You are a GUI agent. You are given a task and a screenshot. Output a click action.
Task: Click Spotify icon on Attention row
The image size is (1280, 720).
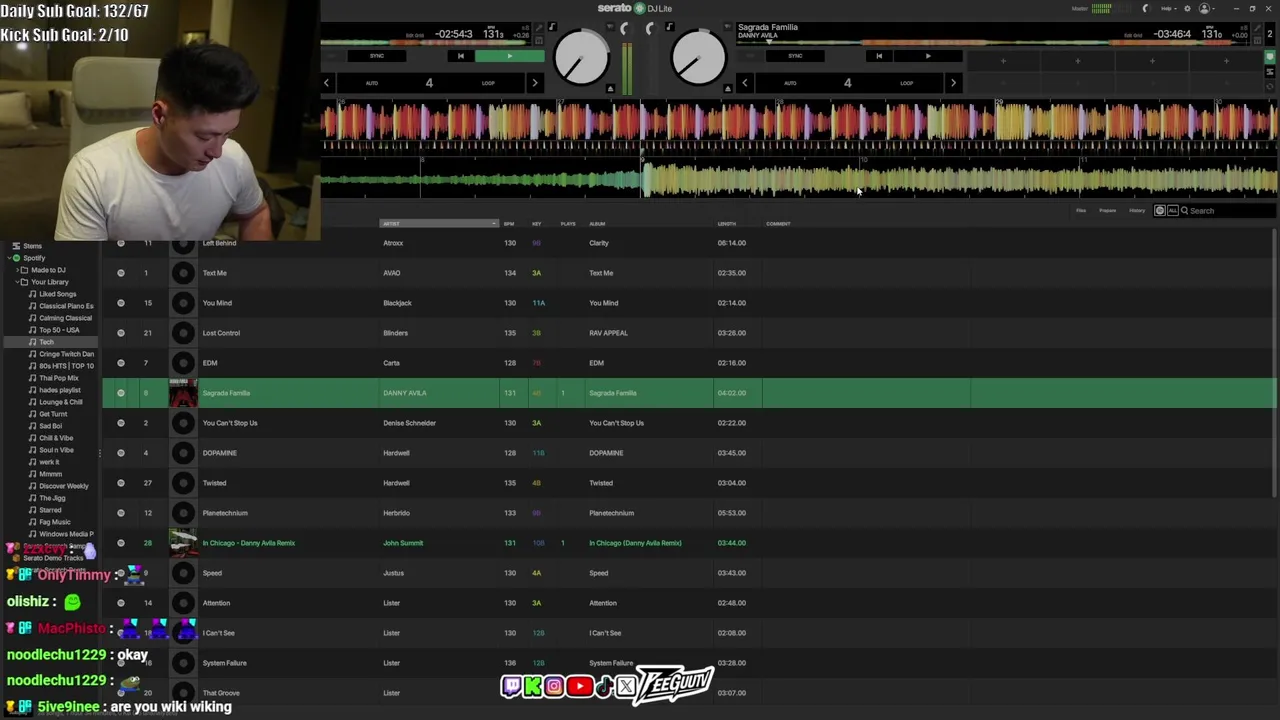(x=121, y=603)
